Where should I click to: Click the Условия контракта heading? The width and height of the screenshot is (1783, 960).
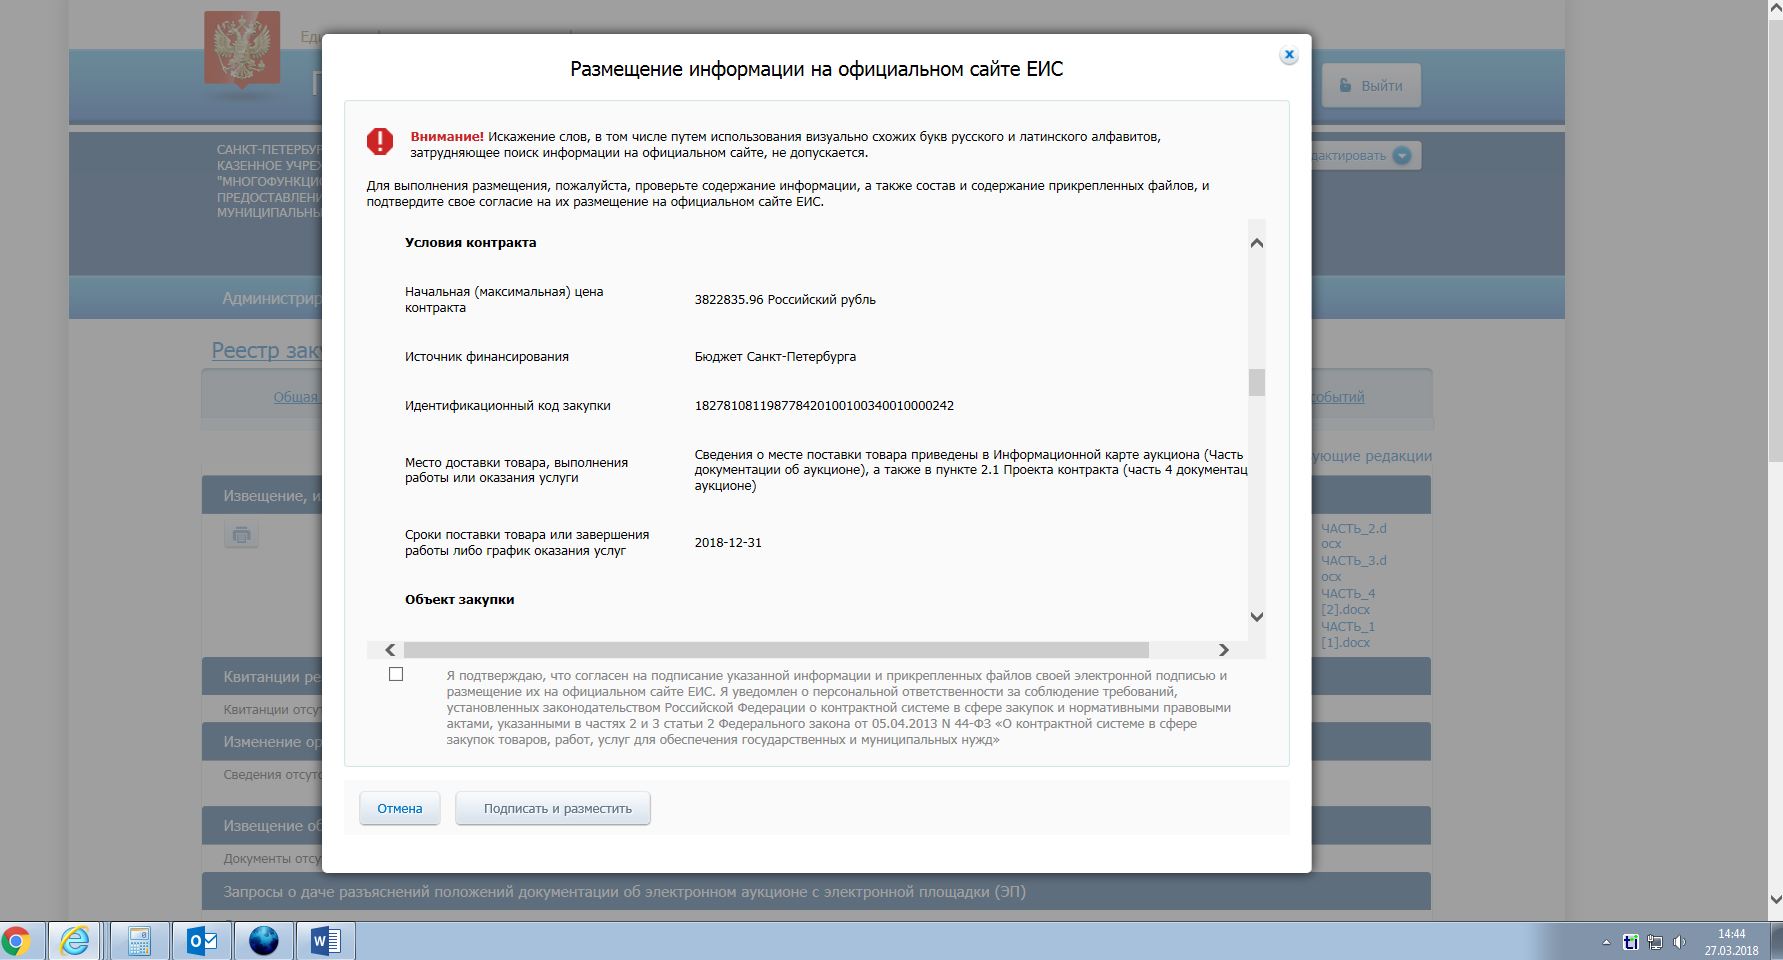pos(471,243)
